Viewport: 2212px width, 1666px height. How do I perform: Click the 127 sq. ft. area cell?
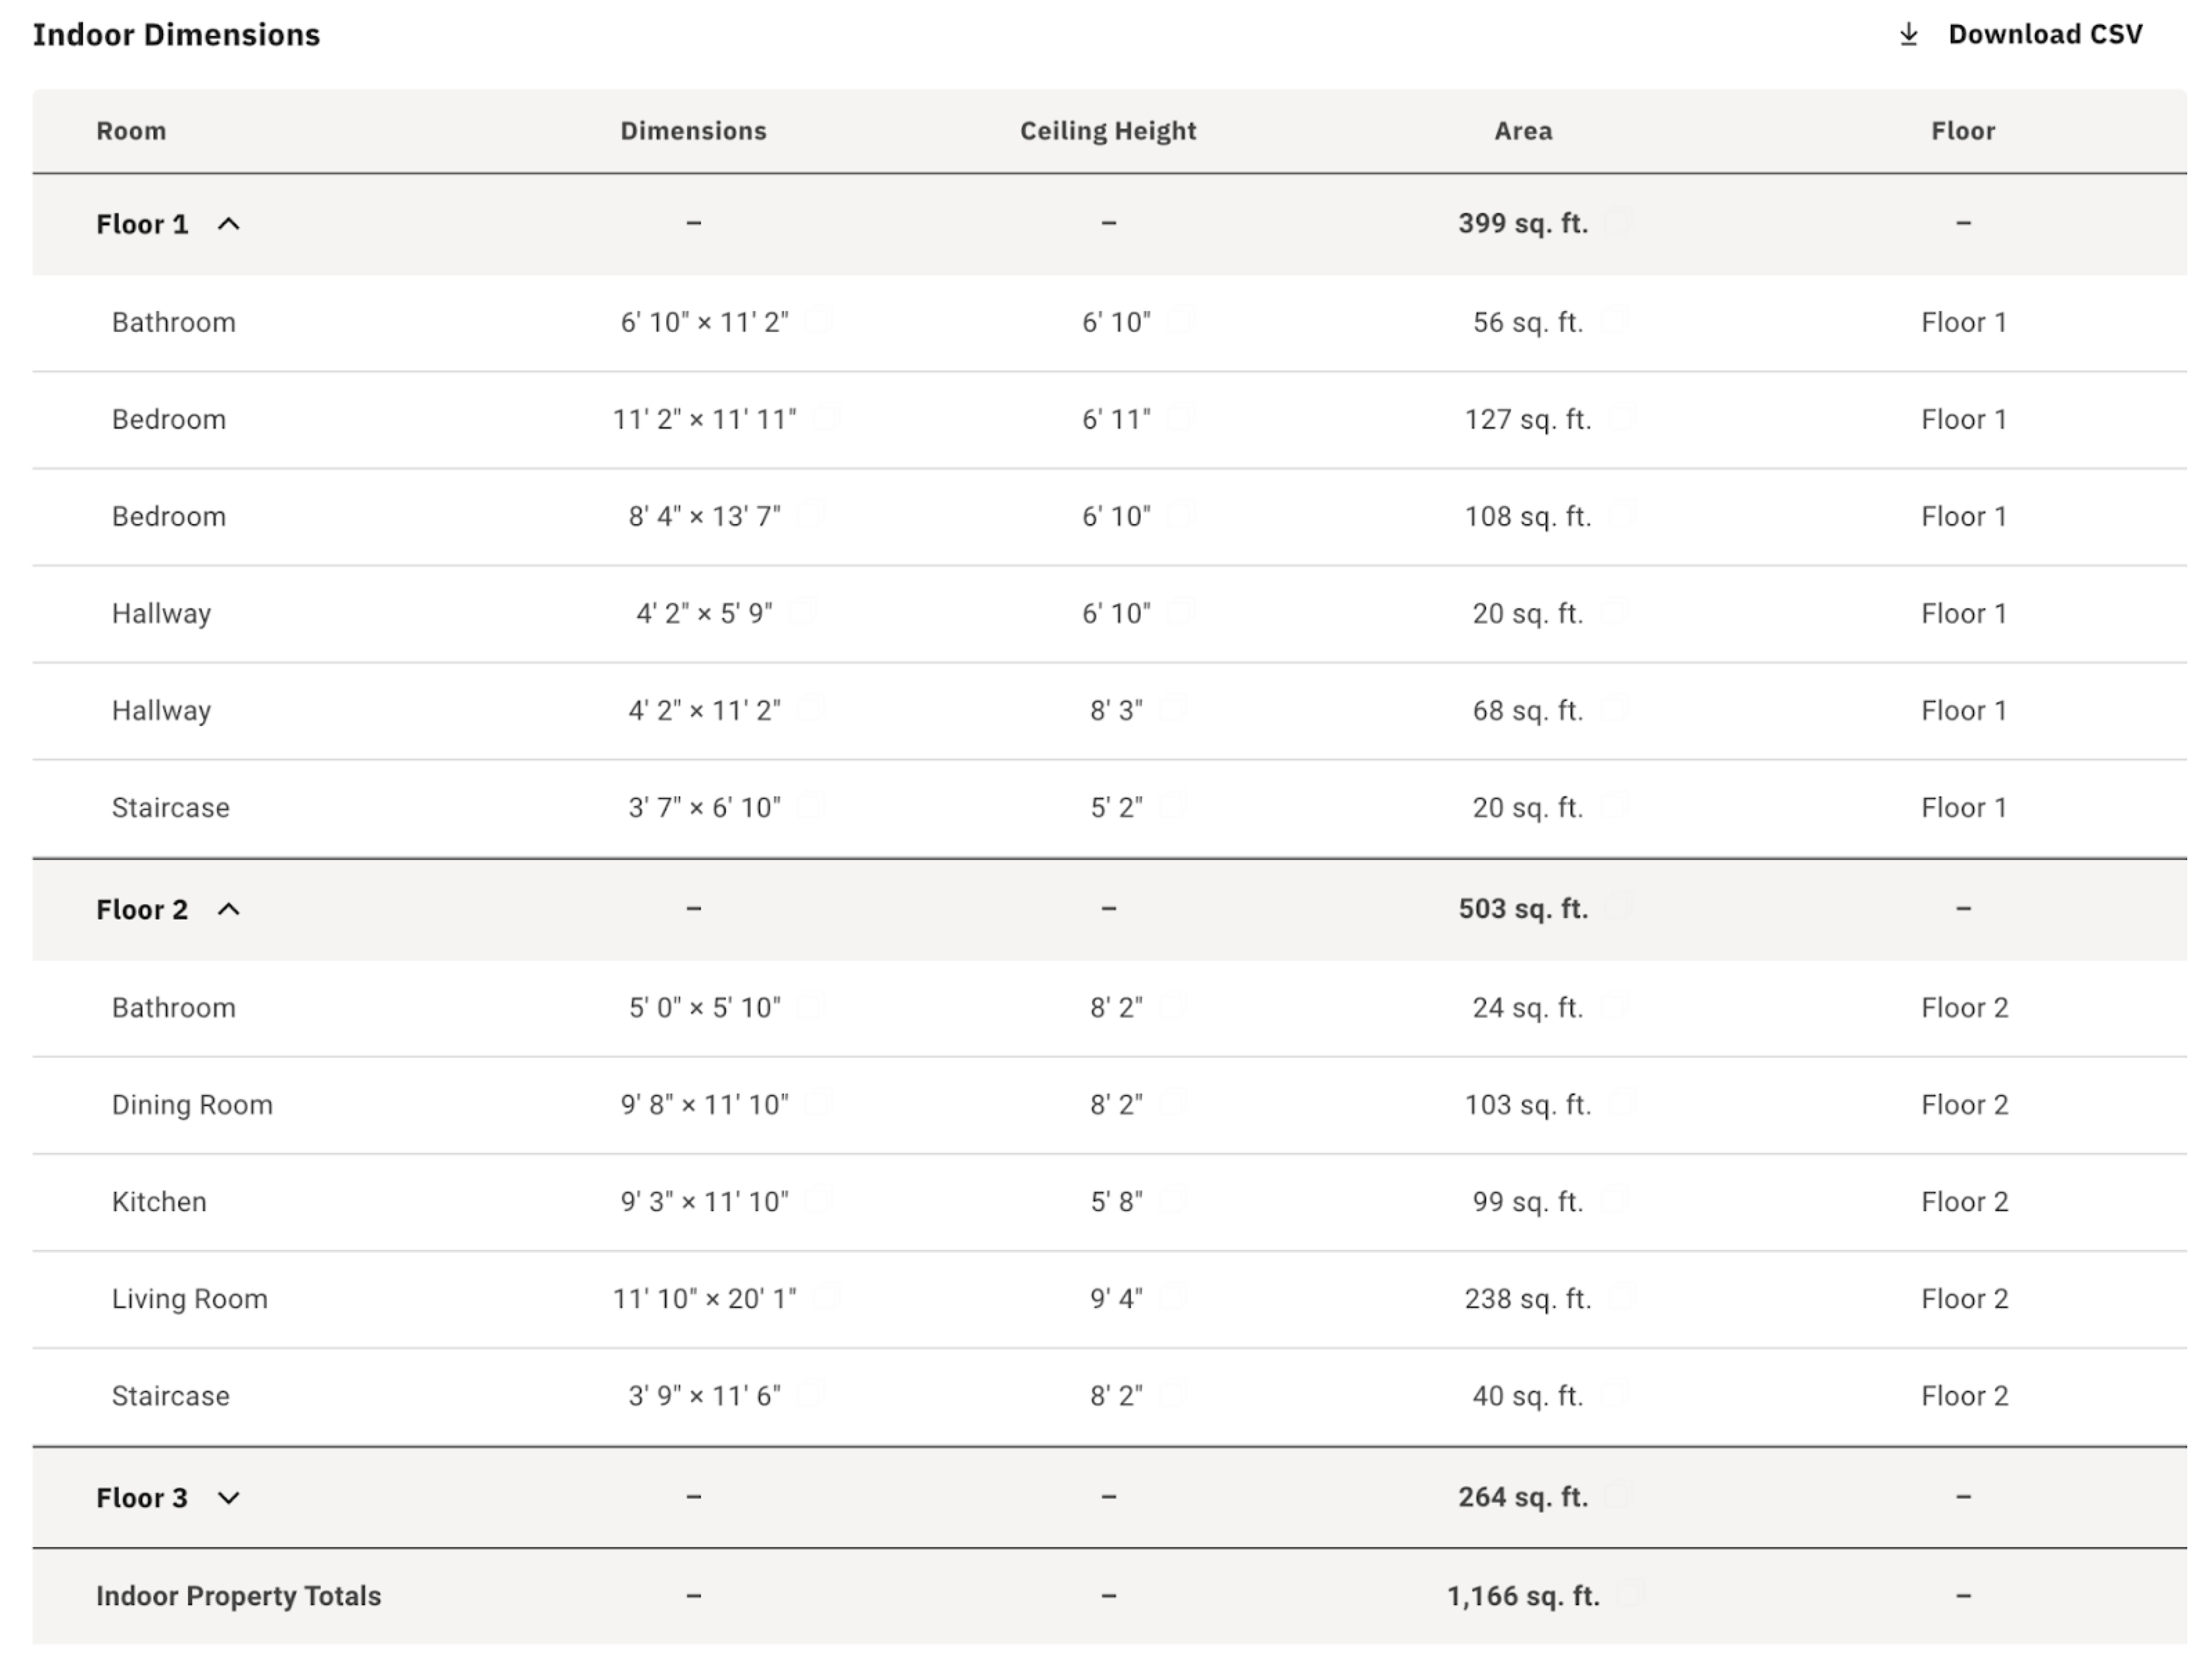coord(1528,419)
